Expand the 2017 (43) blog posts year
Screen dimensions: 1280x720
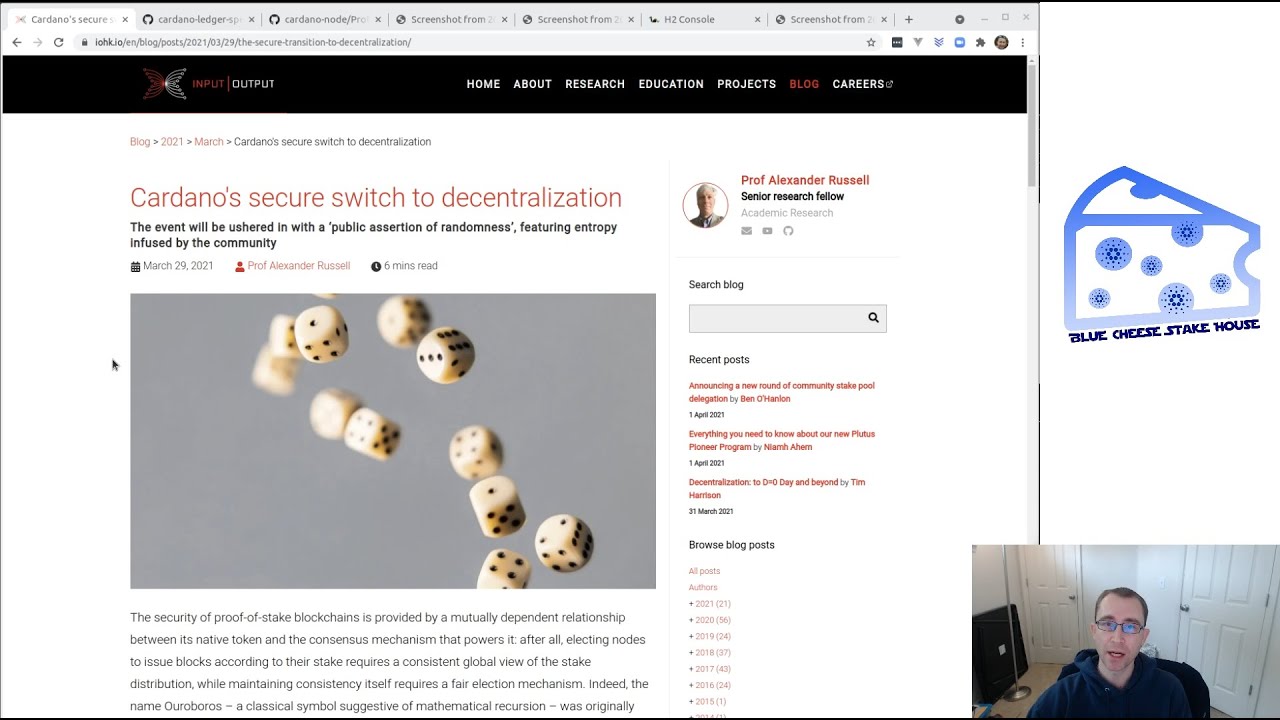pos(710,669)
